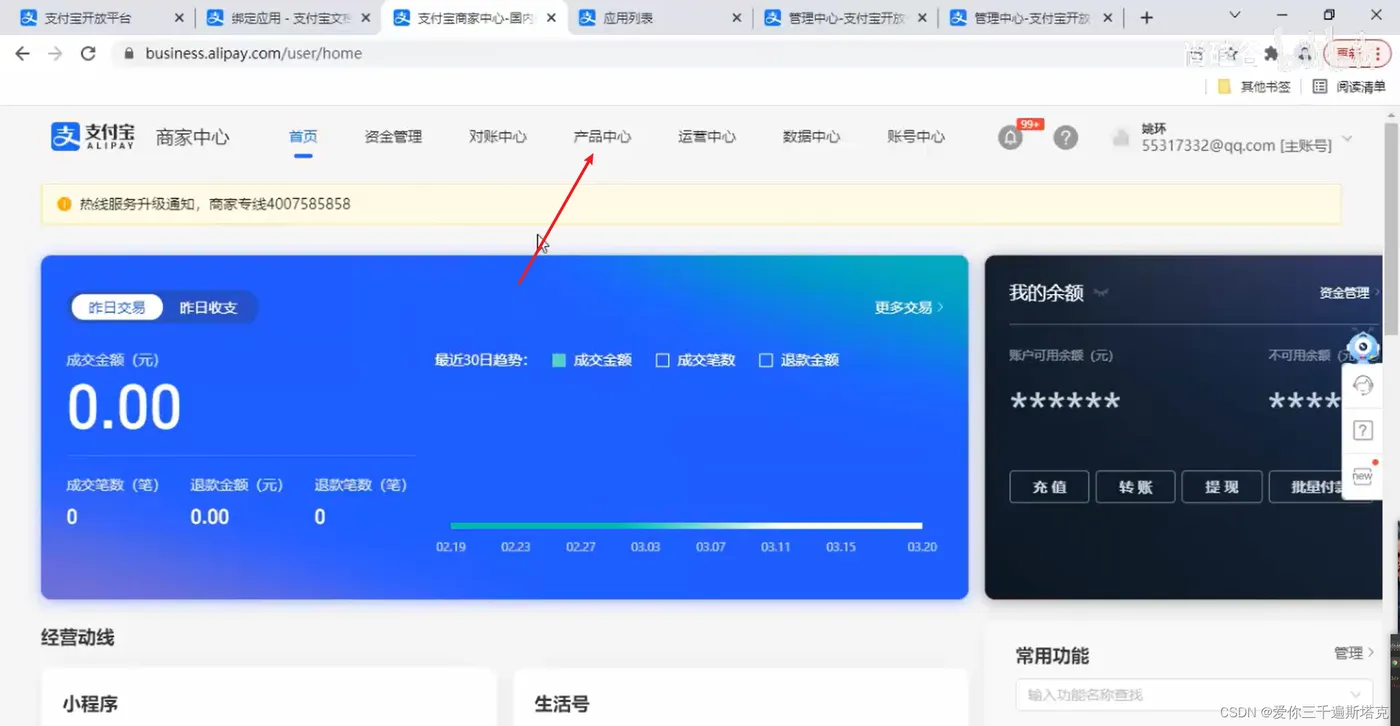
Task: Open the 数据中心 navigation menu
Action: click(x=811, y=137)
